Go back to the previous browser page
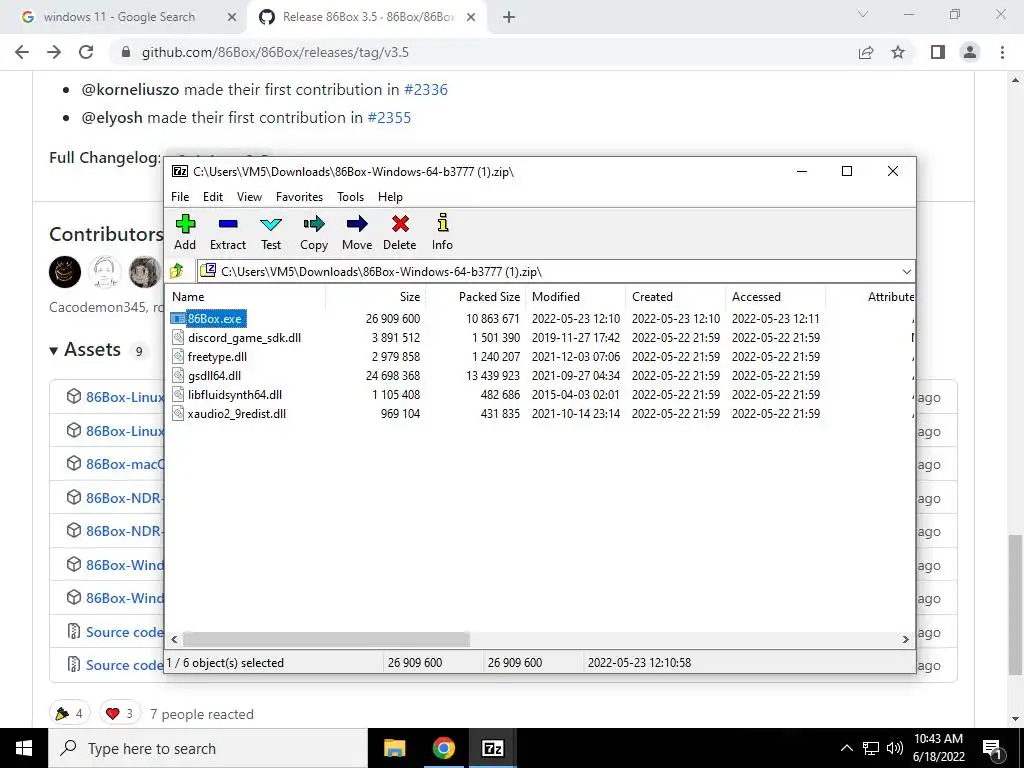 (22, 52)
